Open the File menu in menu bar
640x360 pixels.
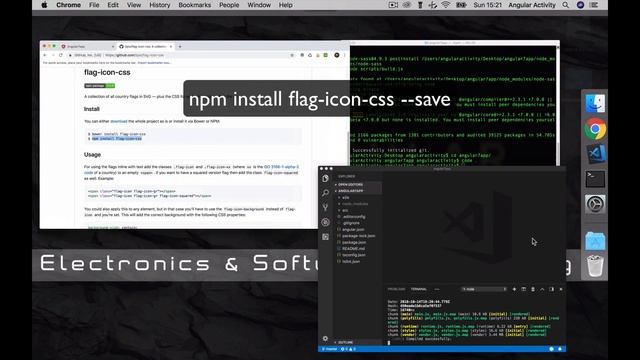[94, 5]
